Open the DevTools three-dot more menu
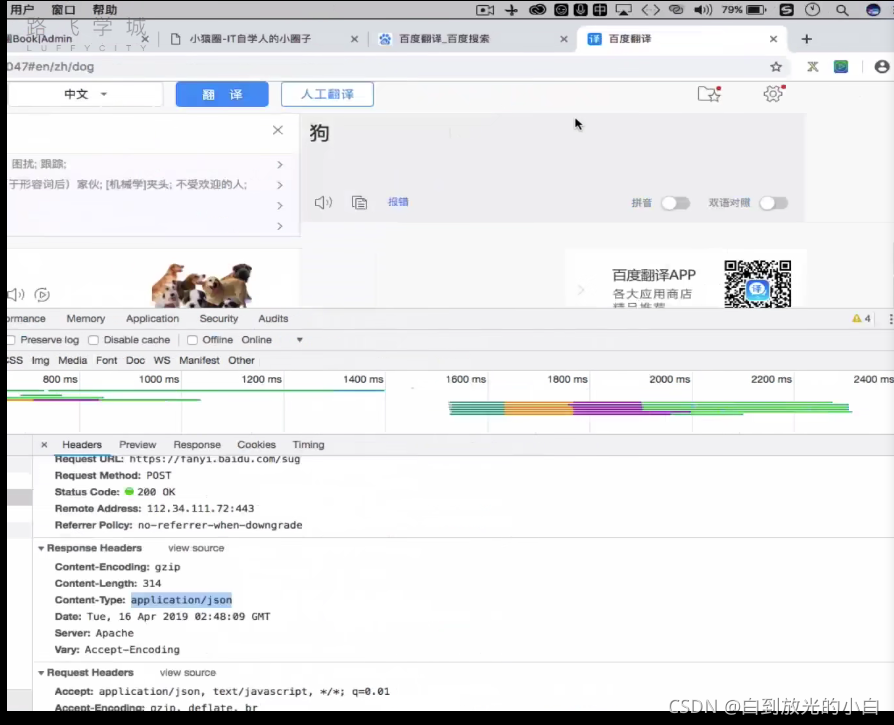The width and height of the screenshot is (894, 725). pos(890,319)
